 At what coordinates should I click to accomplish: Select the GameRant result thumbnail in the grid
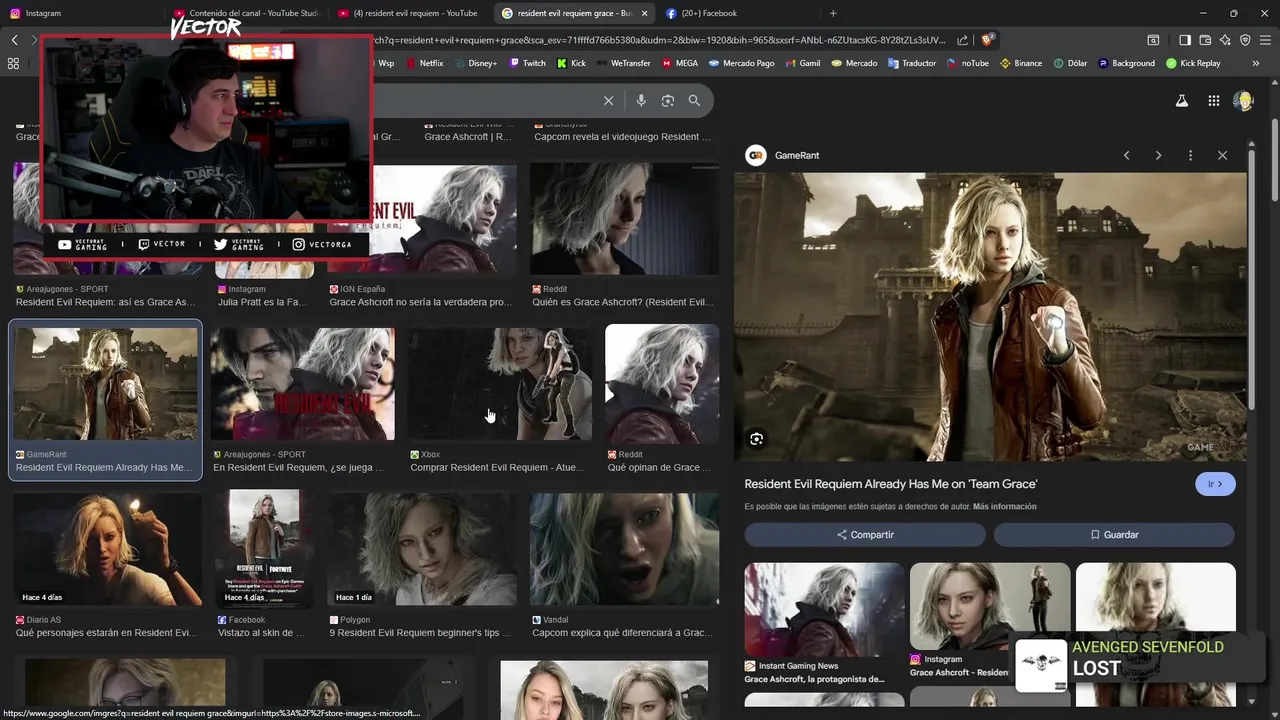[106, 384]
